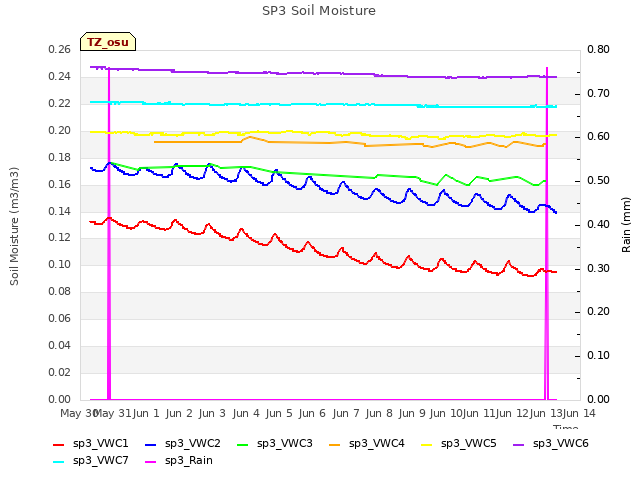Select the sp3_VWC5 legend label
The width and height of the screenshot is (640, 480).
pyautogui.click(x=469, y=443)
